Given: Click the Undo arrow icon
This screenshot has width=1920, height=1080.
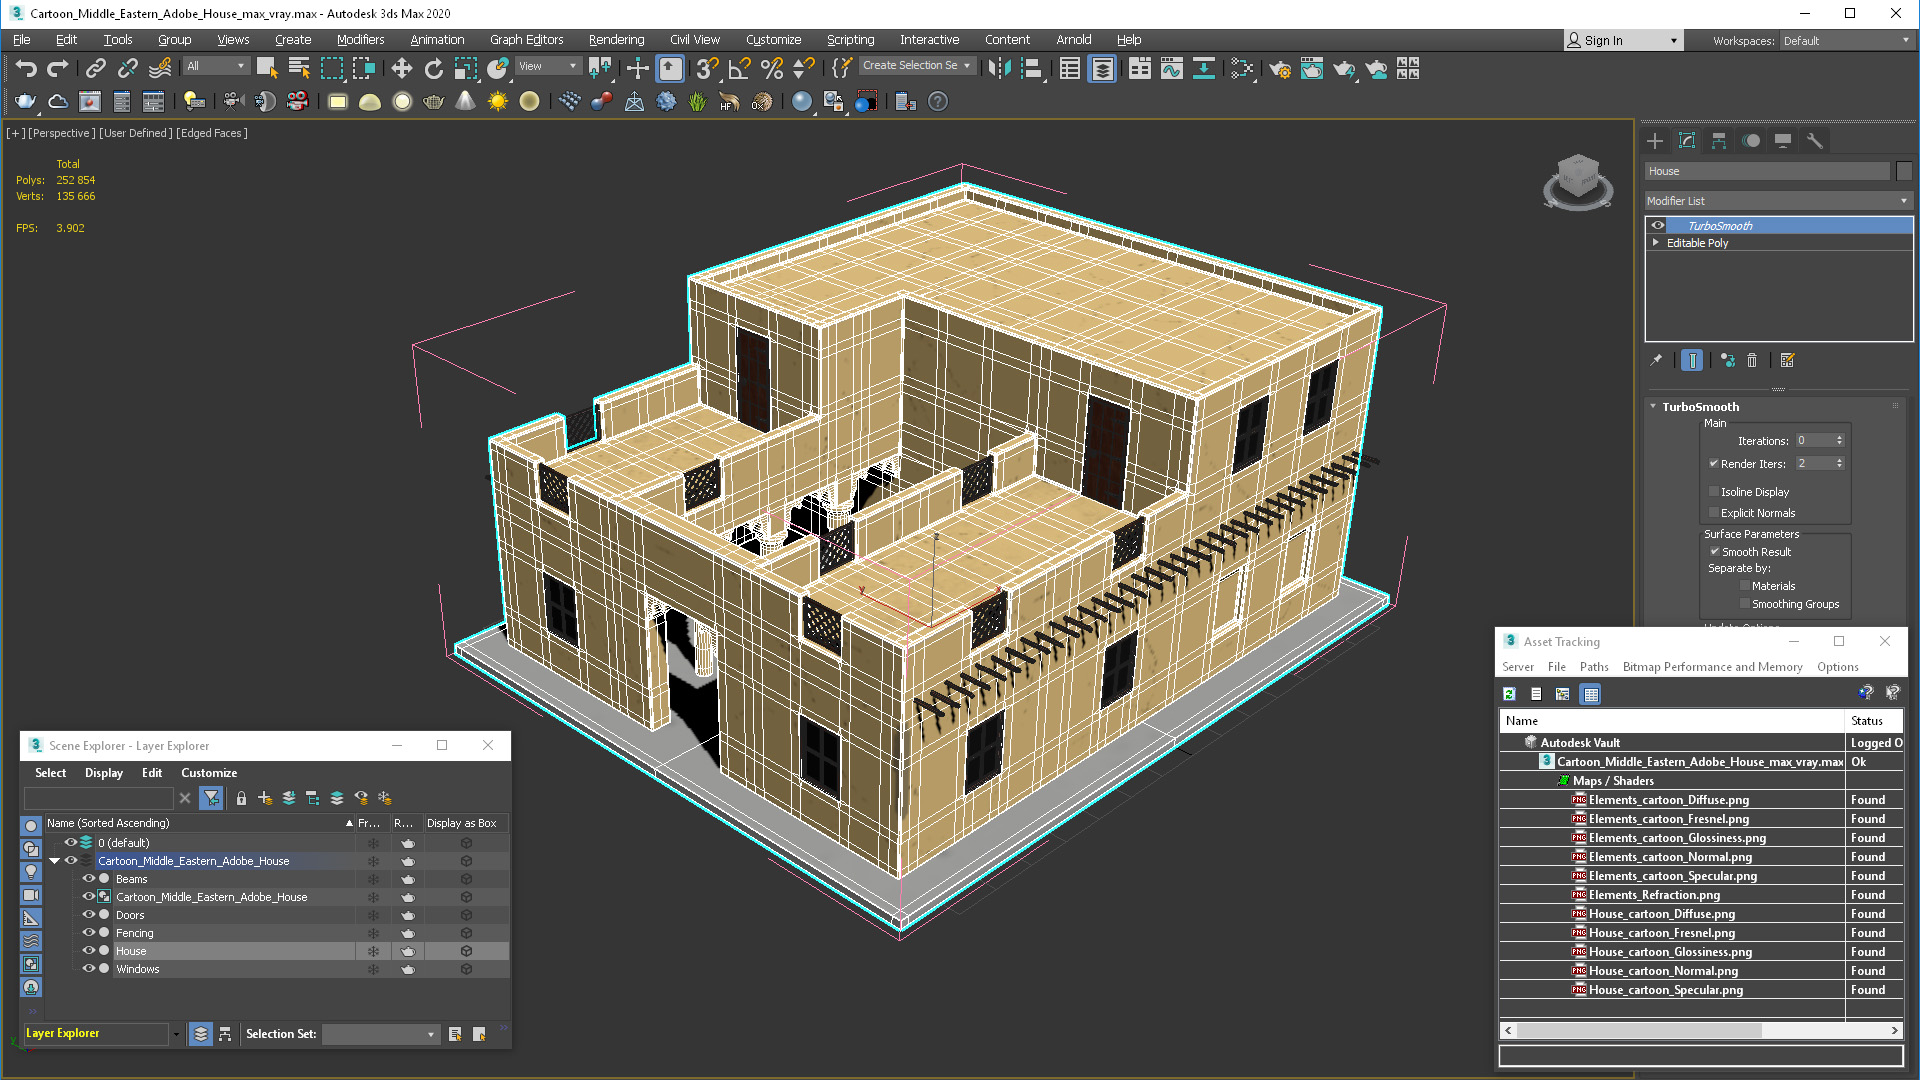Looking at the screenshot, I should pyautogui.click(x=26, y=68).
